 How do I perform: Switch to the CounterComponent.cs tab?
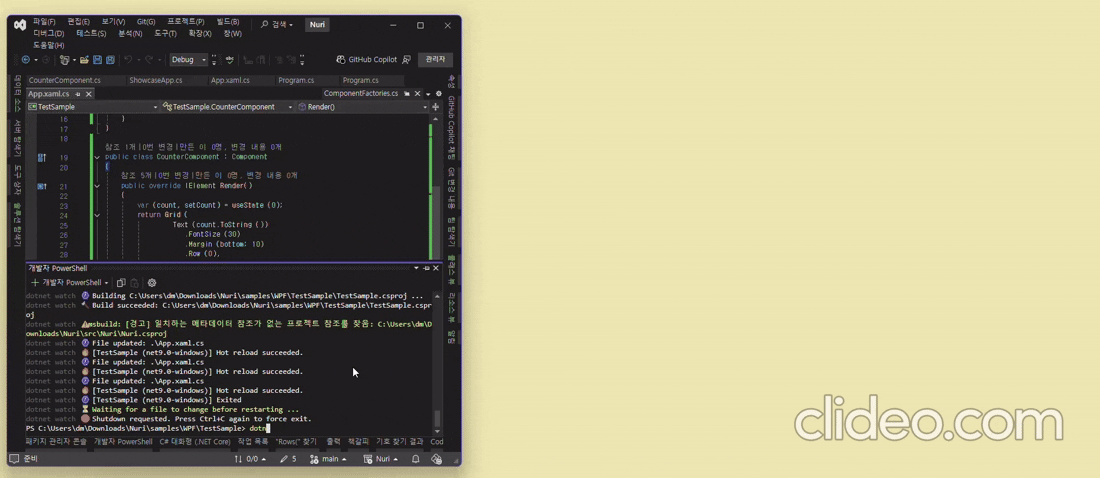pos(65,80)
